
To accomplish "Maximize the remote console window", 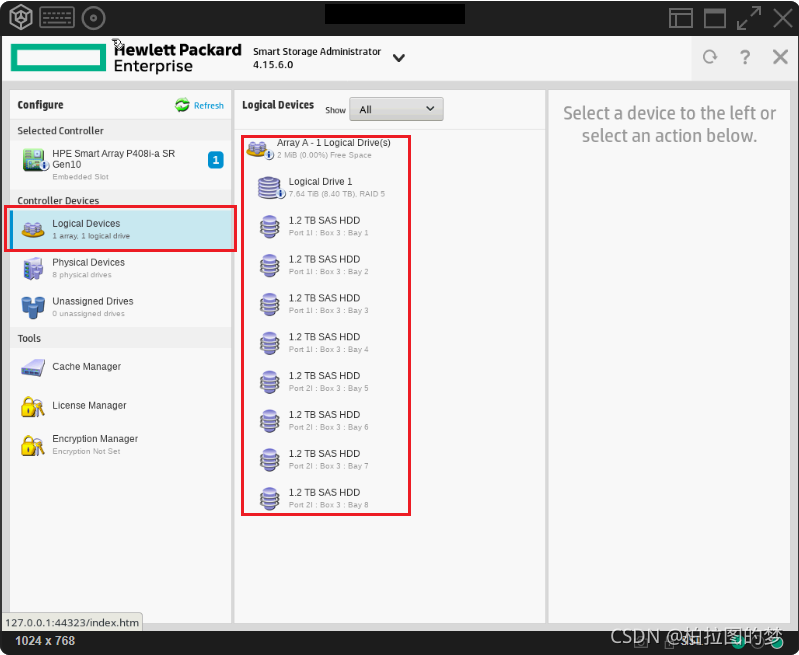I will [714, 18].
